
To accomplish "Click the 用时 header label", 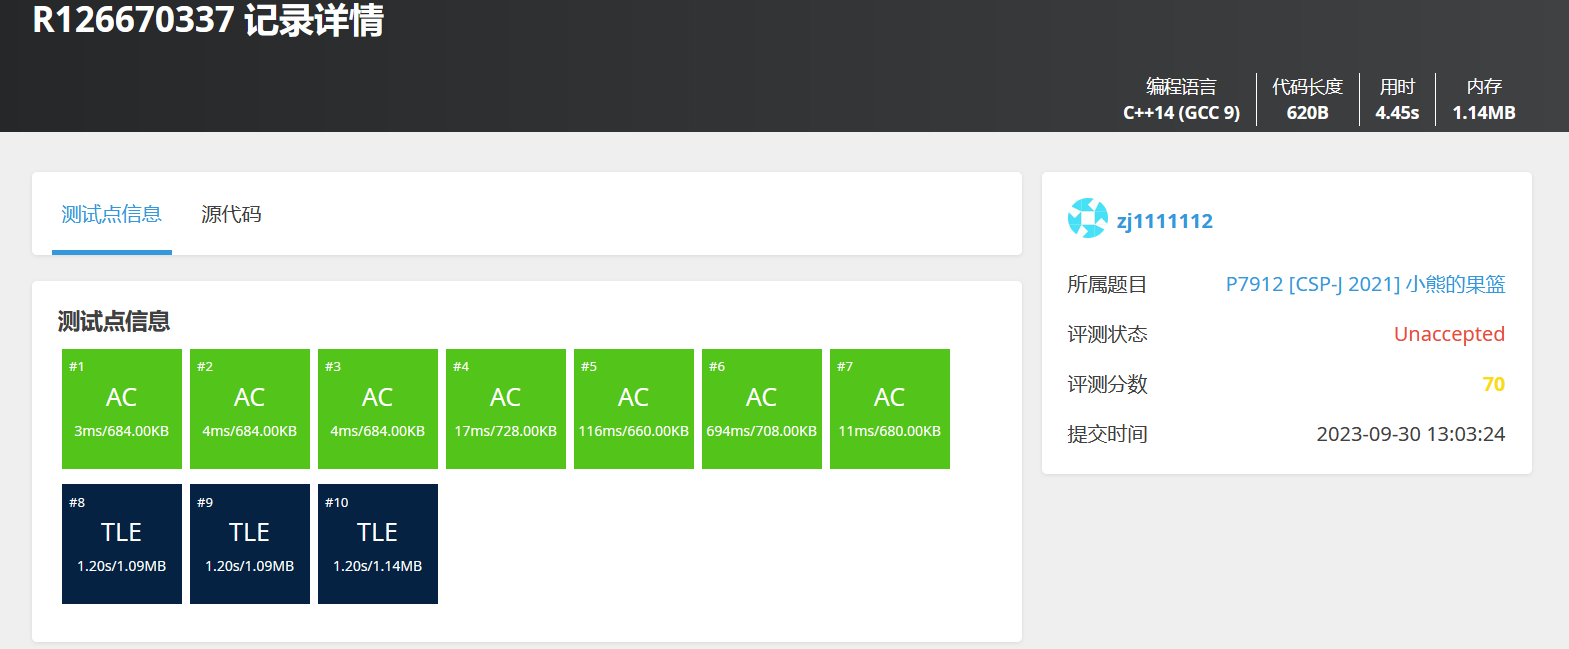I will tap(1397, 87).
